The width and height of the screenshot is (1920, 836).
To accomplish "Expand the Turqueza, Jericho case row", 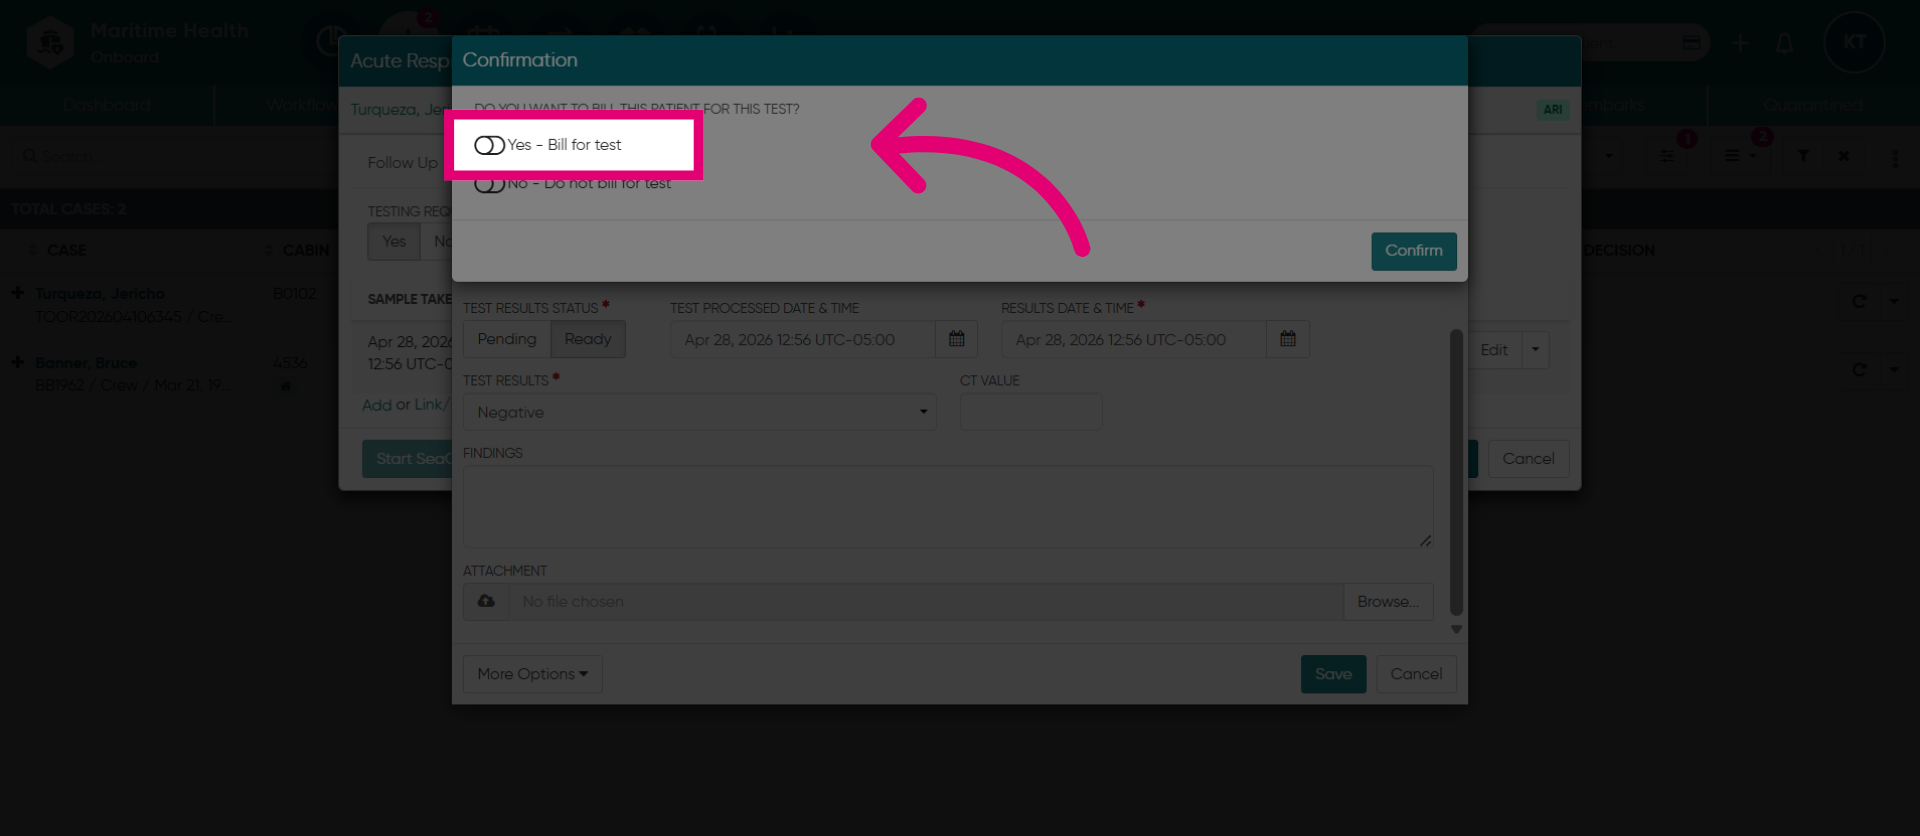I will click(17, 293).
